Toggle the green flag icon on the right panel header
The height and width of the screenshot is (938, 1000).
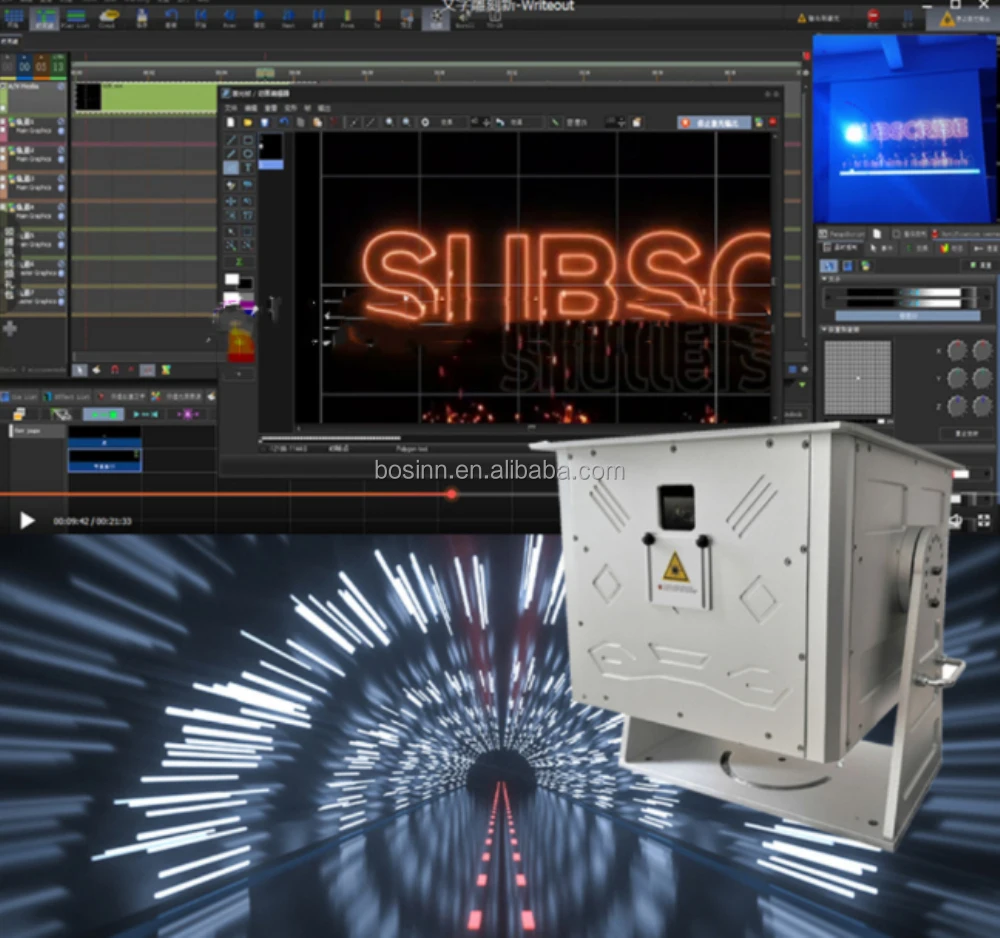910,248
